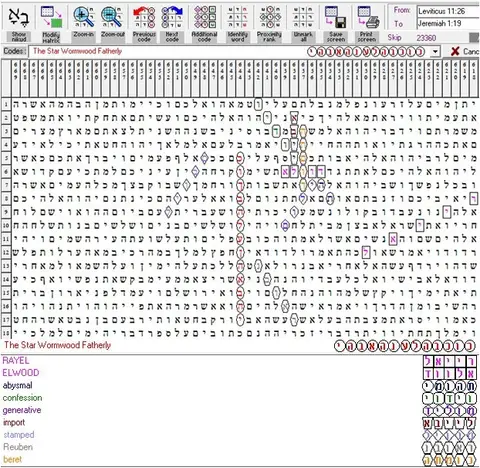Click the Skip value 23360
The image size is (480, 468).
(426, 38)
